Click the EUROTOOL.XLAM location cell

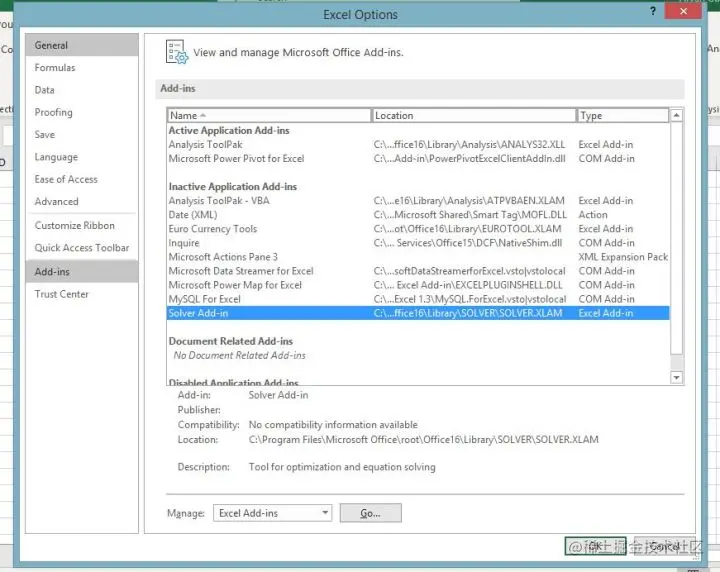click(x=467, y=229)
